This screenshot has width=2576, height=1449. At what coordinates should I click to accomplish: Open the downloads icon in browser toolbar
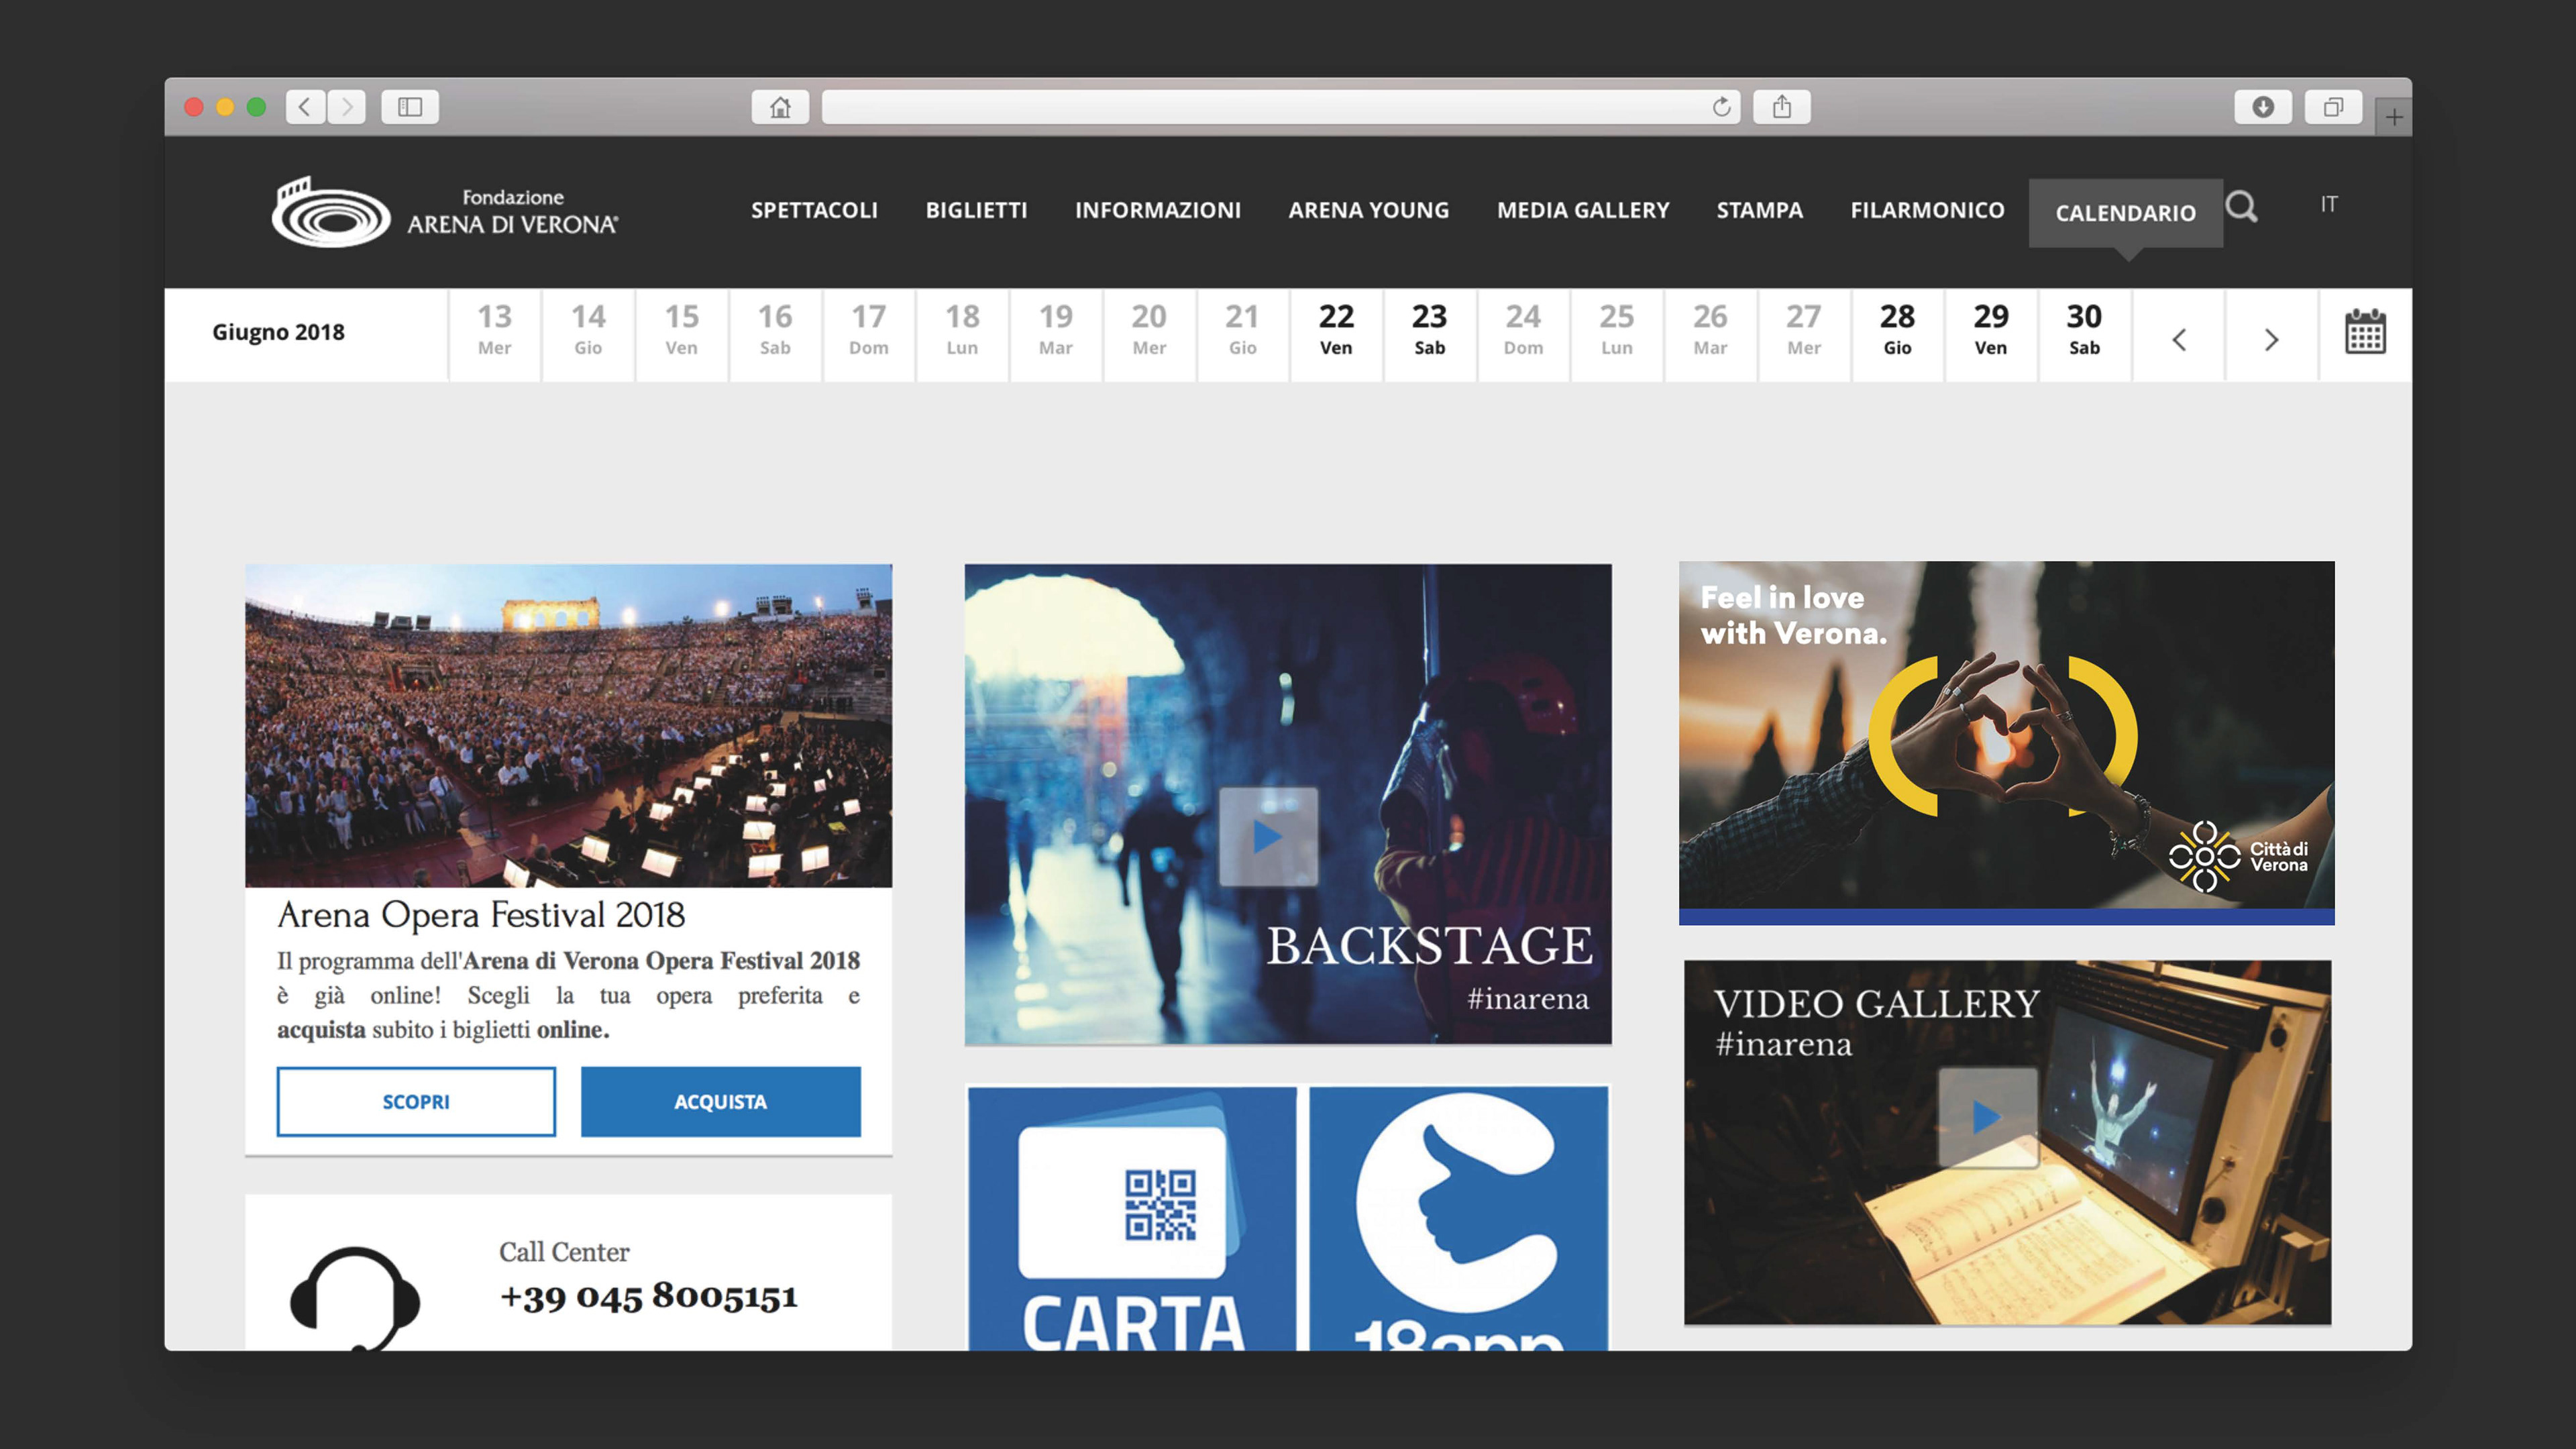[x=2263, y=107]
